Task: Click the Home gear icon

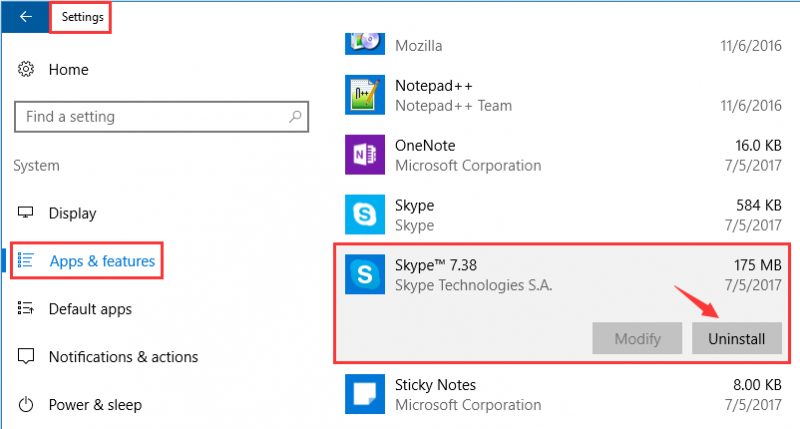Action: pos(26,69)
